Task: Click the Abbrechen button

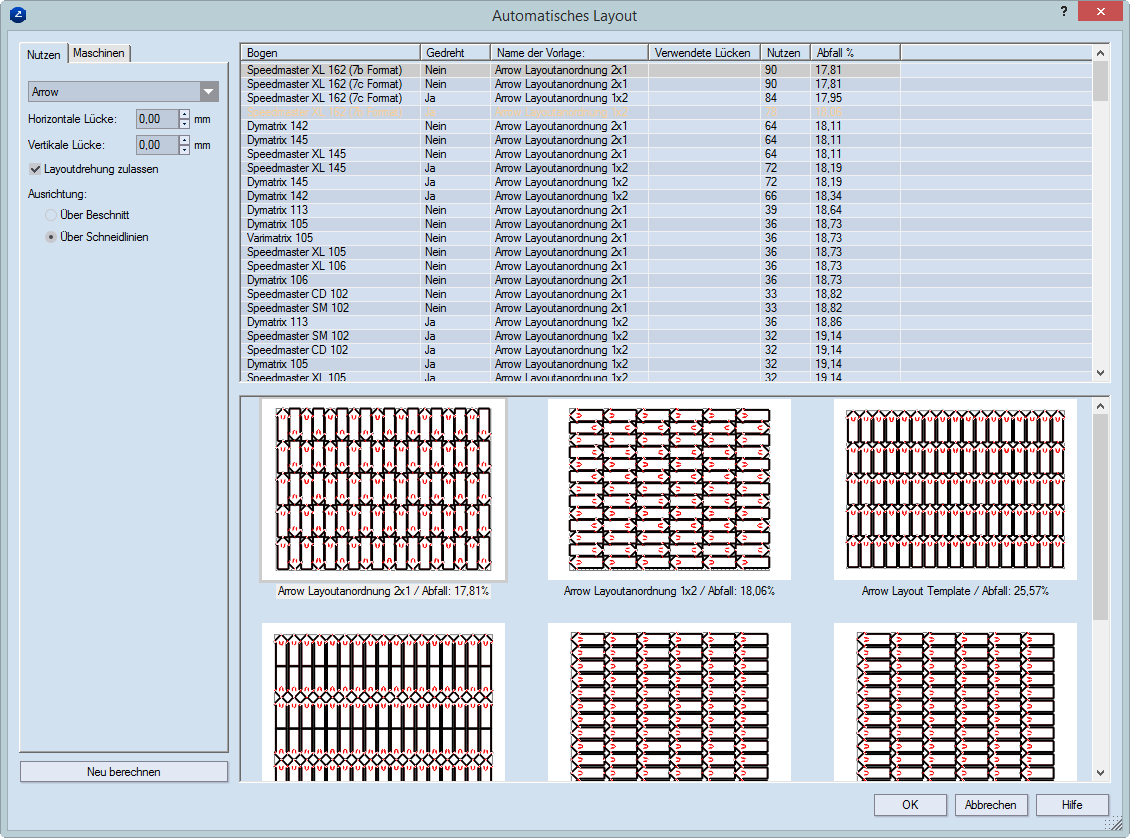Action: [x=991, y=805]
